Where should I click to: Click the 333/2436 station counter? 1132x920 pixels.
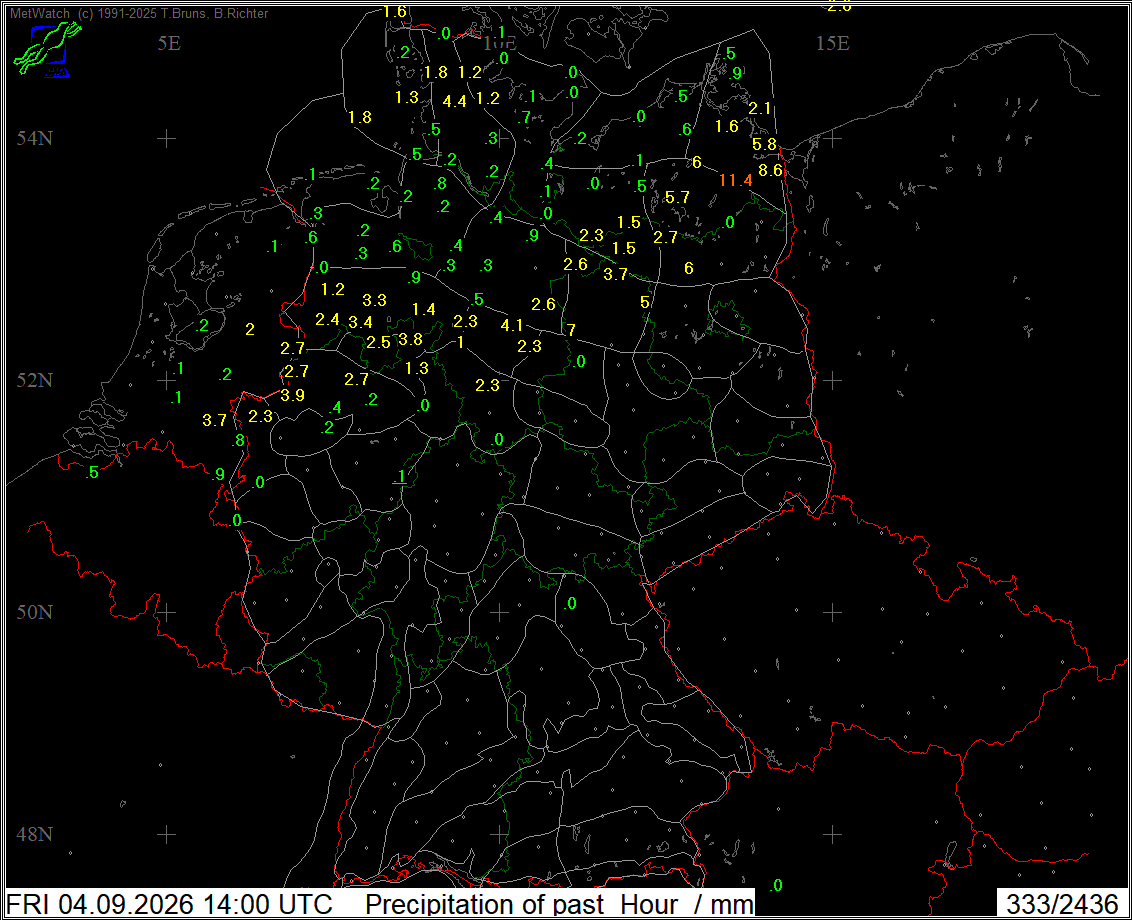click(1062, 904)
